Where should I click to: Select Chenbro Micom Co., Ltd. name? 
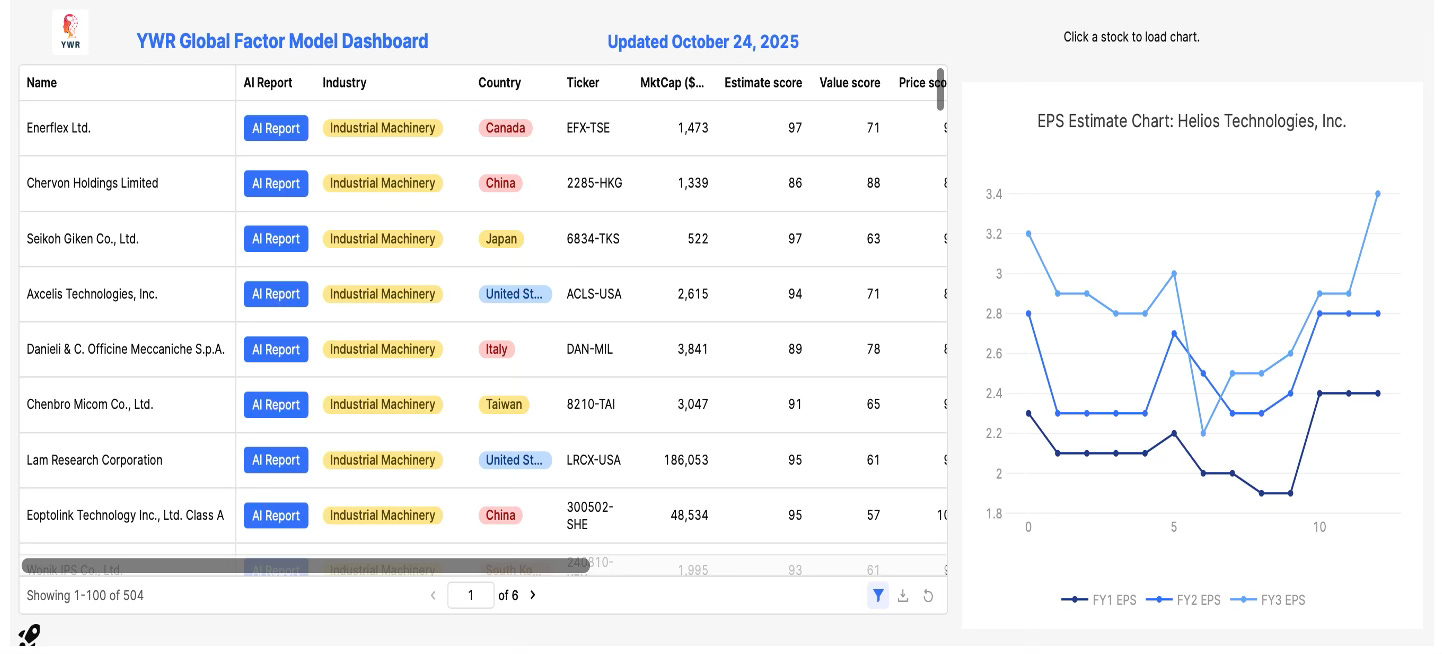90,405
